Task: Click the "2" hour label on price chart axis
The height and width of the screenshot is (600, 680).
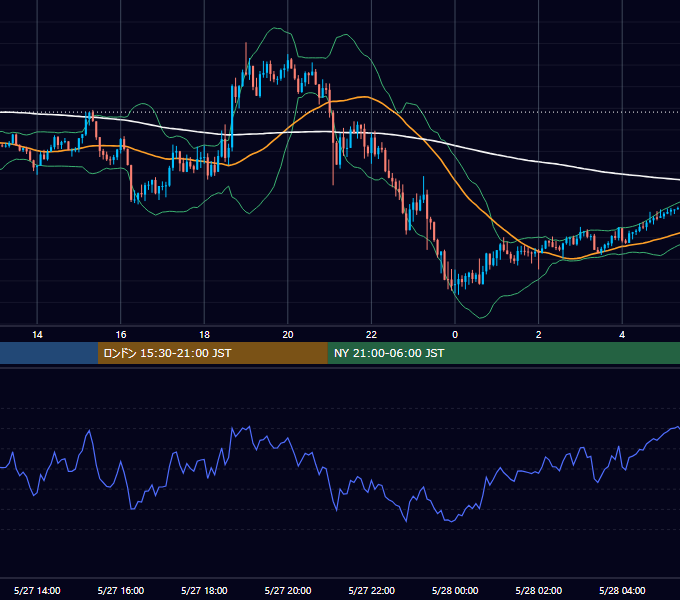Action: 539,335
